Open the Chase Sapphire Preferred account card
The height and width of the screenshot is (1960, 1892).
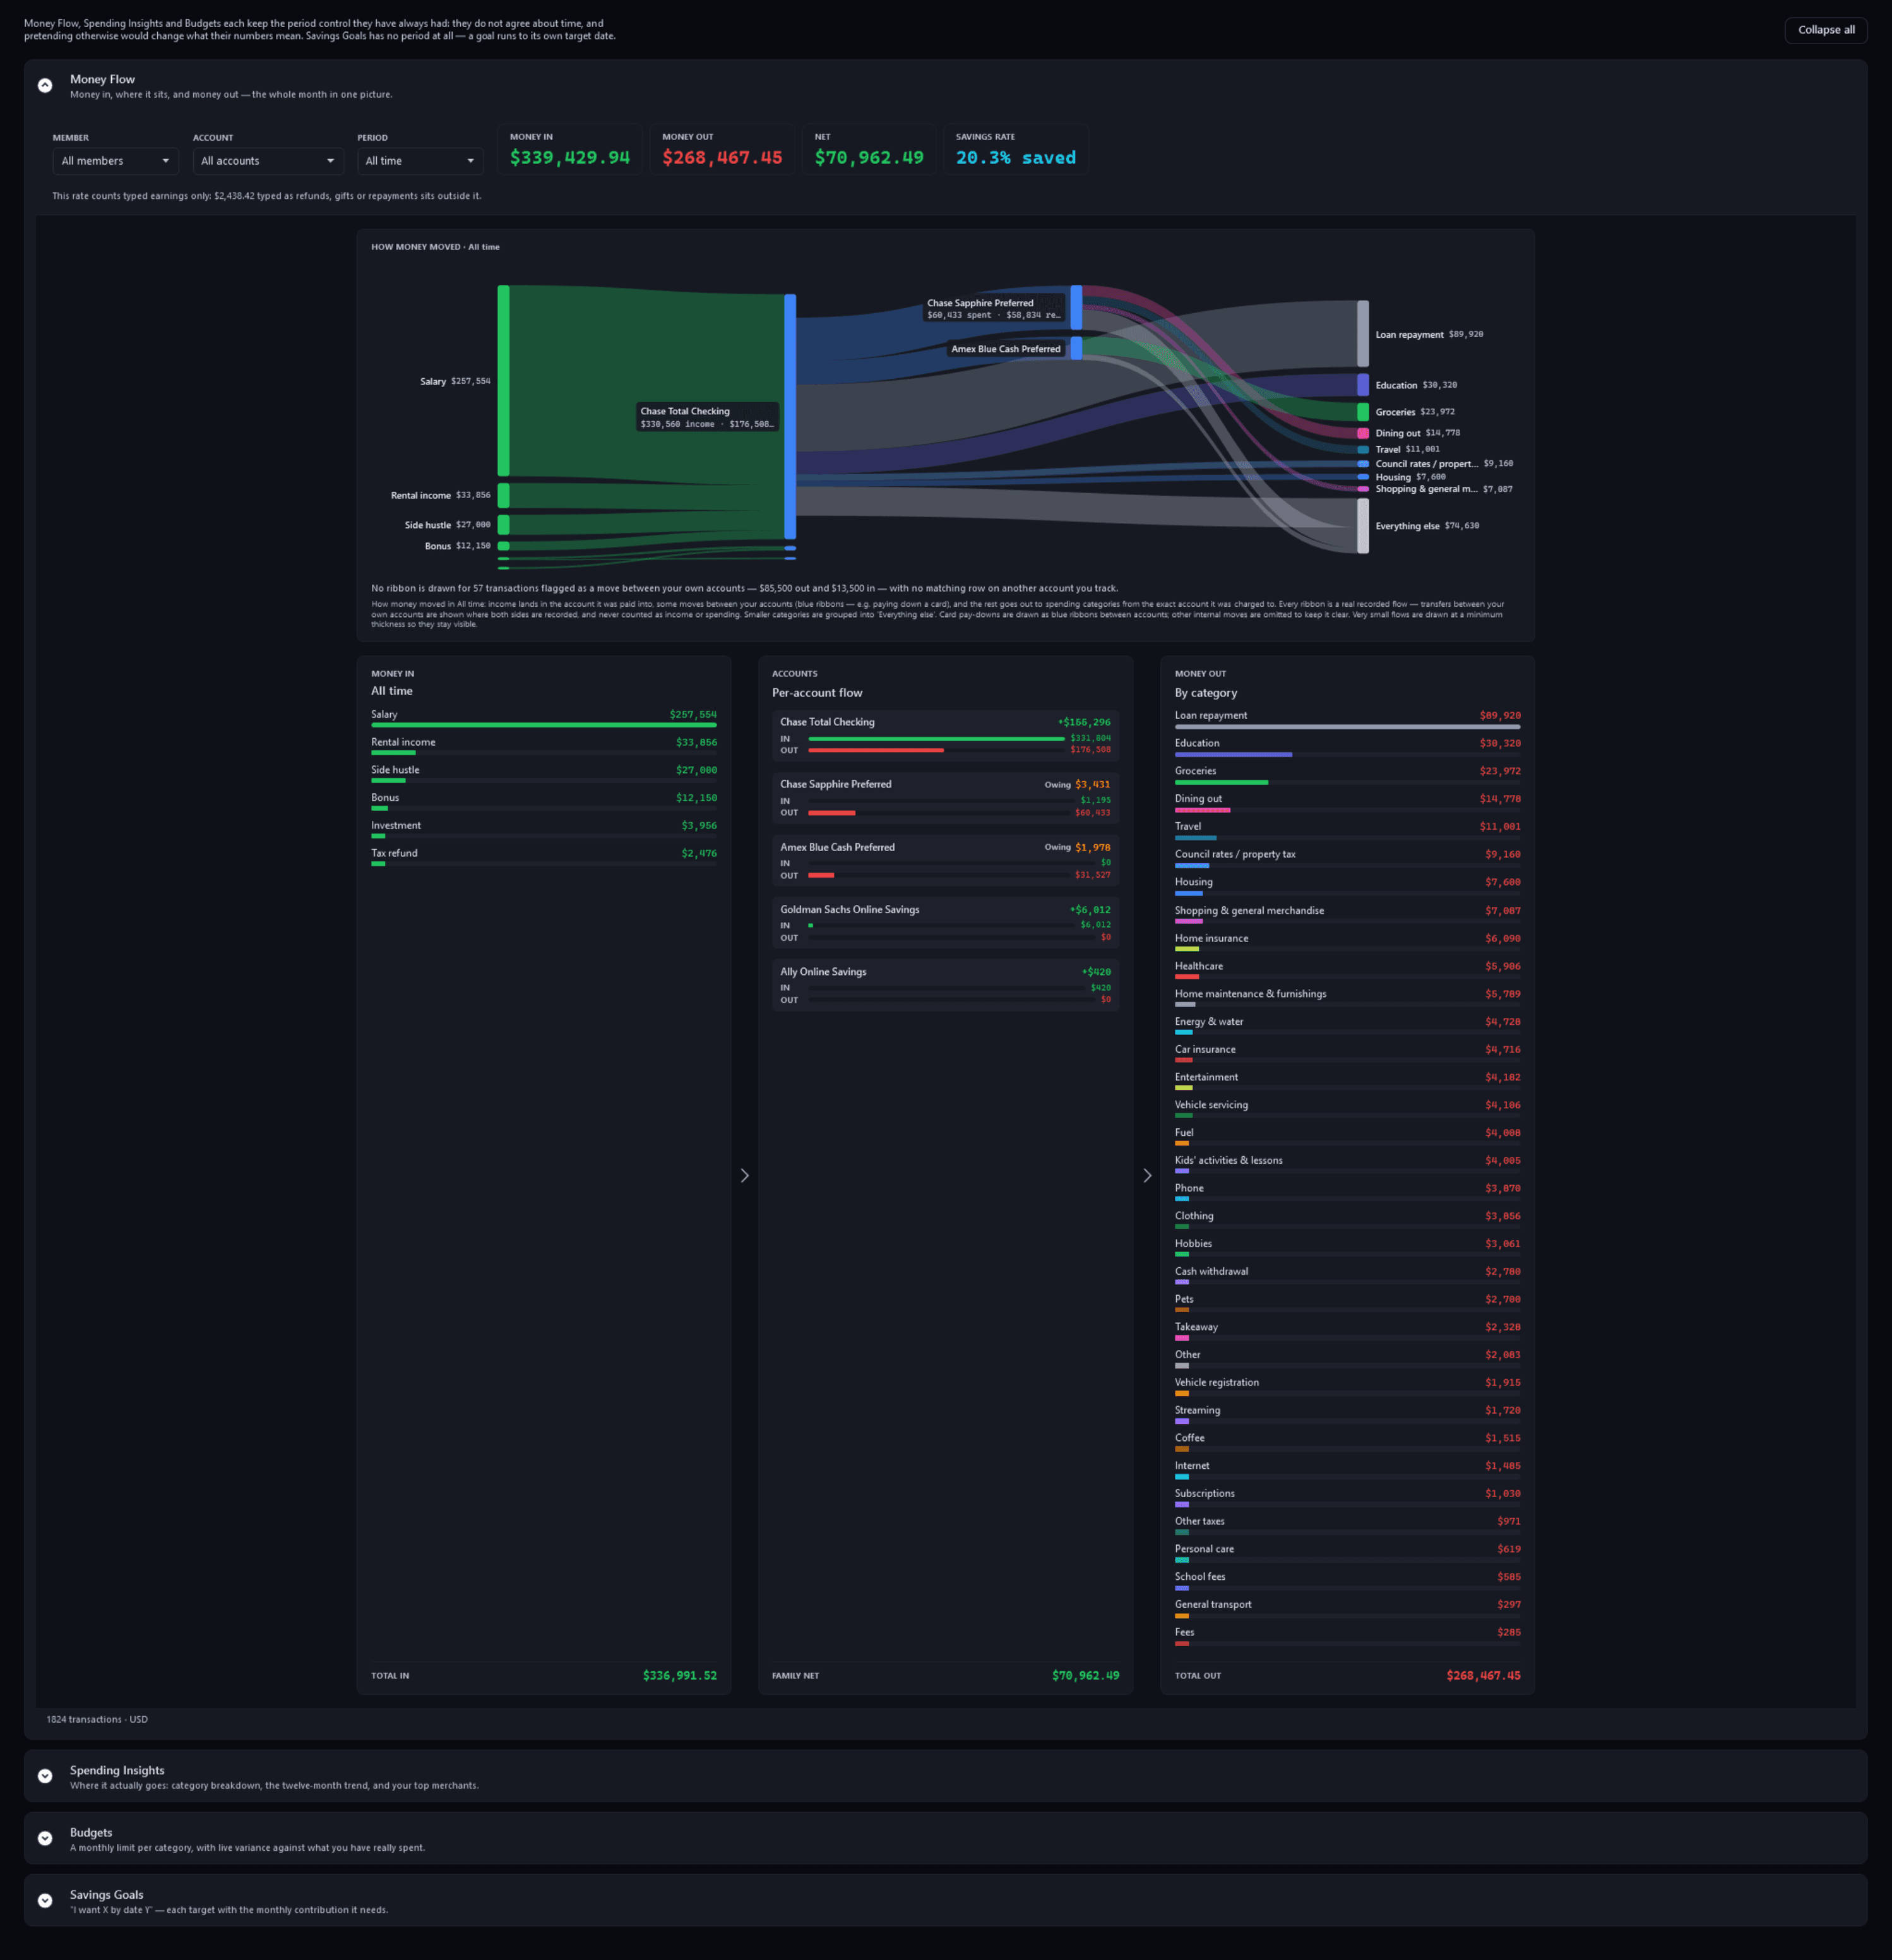(945, 798)
